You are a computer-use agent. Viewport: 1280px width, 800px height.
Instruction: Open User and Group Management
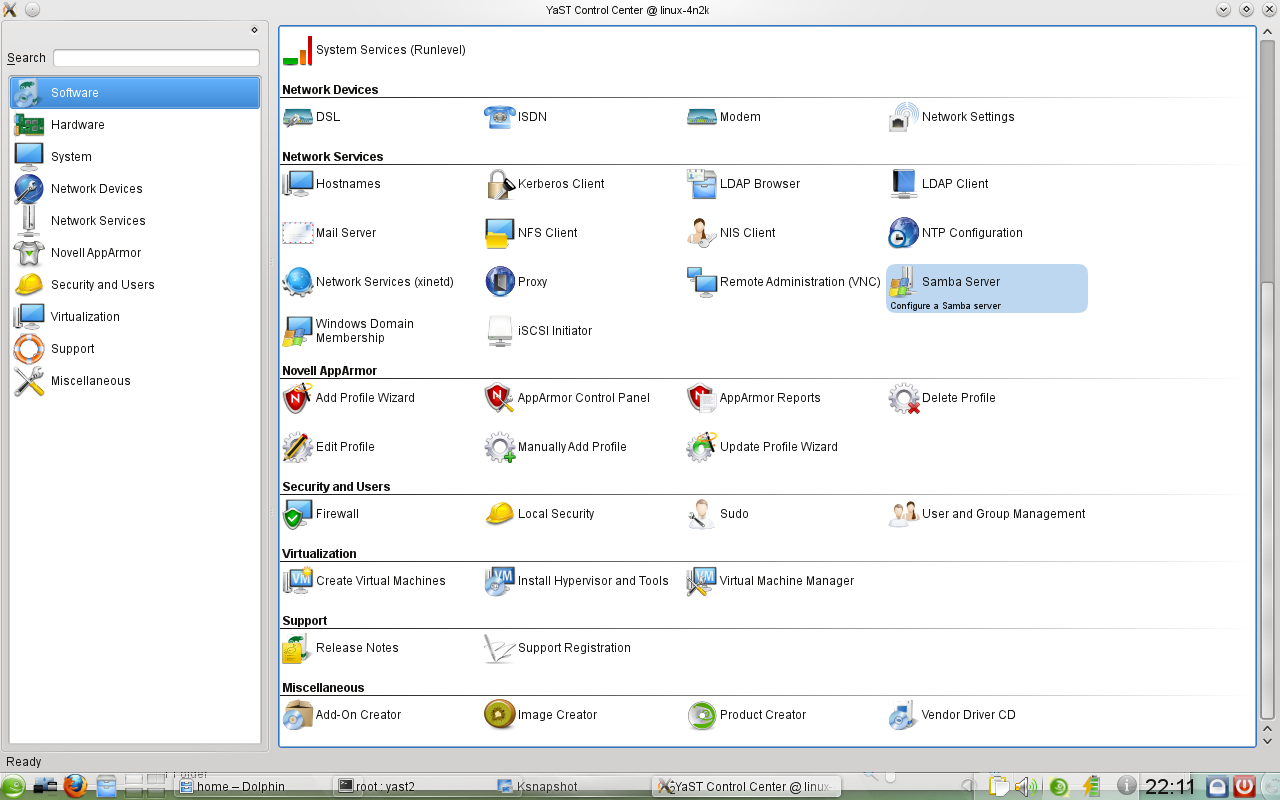point(987,514)
